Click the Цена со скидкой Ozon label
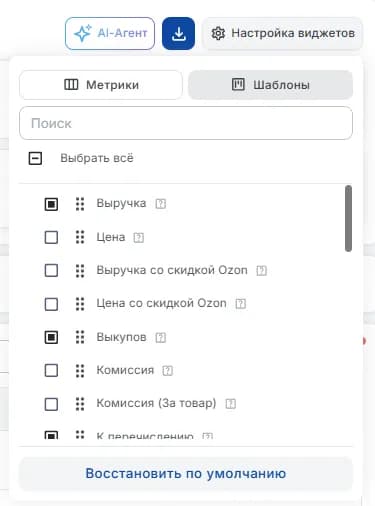375x506 pixels. point(161,303)
